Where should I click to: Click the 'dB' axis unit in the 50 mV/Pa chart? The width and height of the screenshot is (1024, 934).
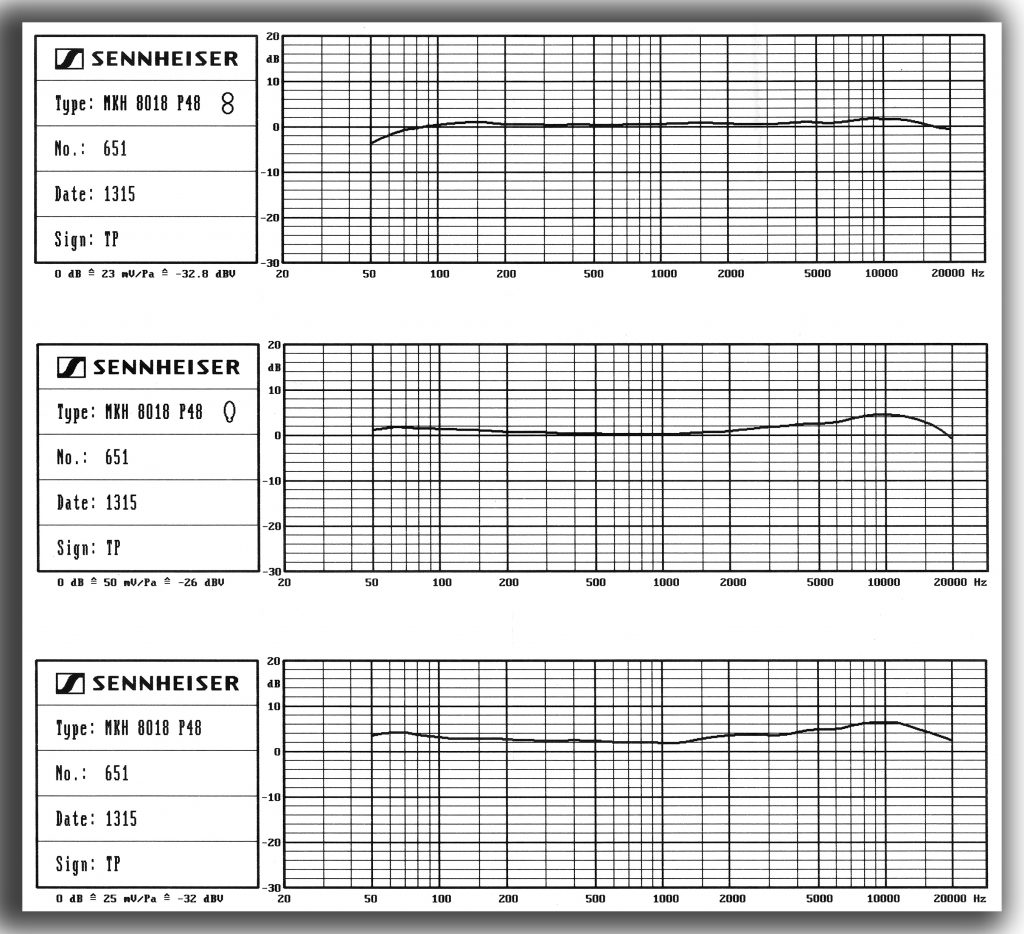point(275,368)
